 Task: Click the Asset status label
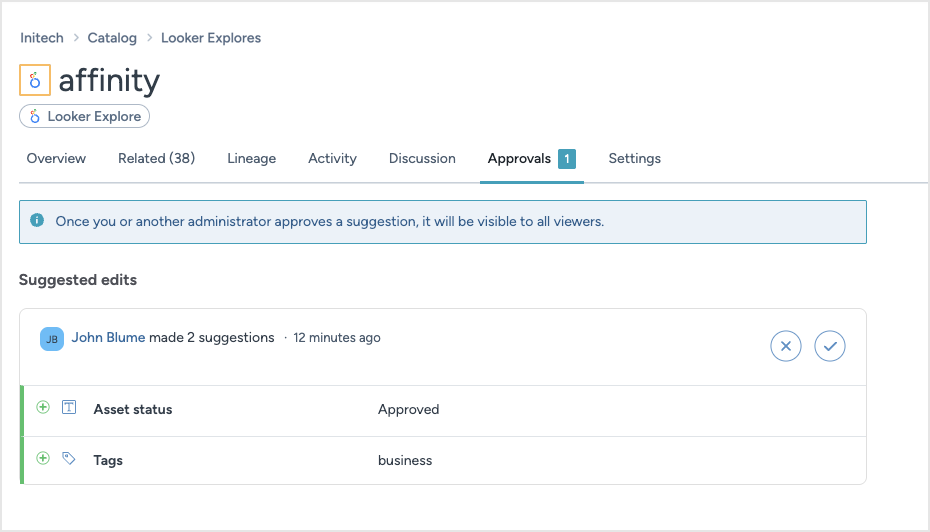133,409
